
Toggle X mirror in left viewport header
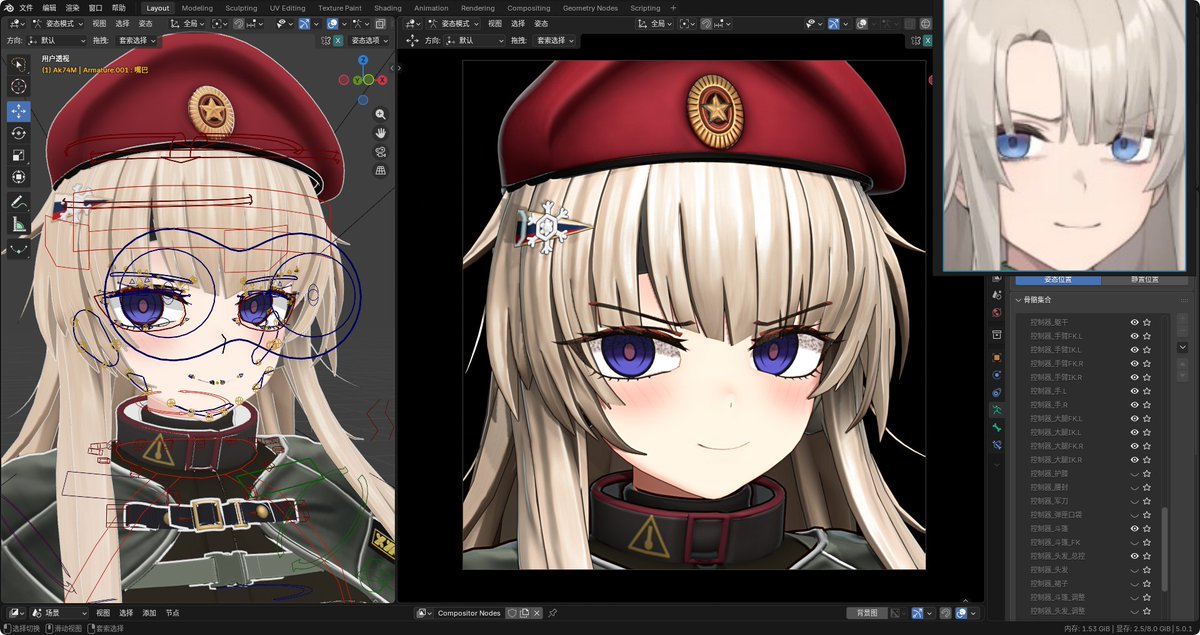337,41
